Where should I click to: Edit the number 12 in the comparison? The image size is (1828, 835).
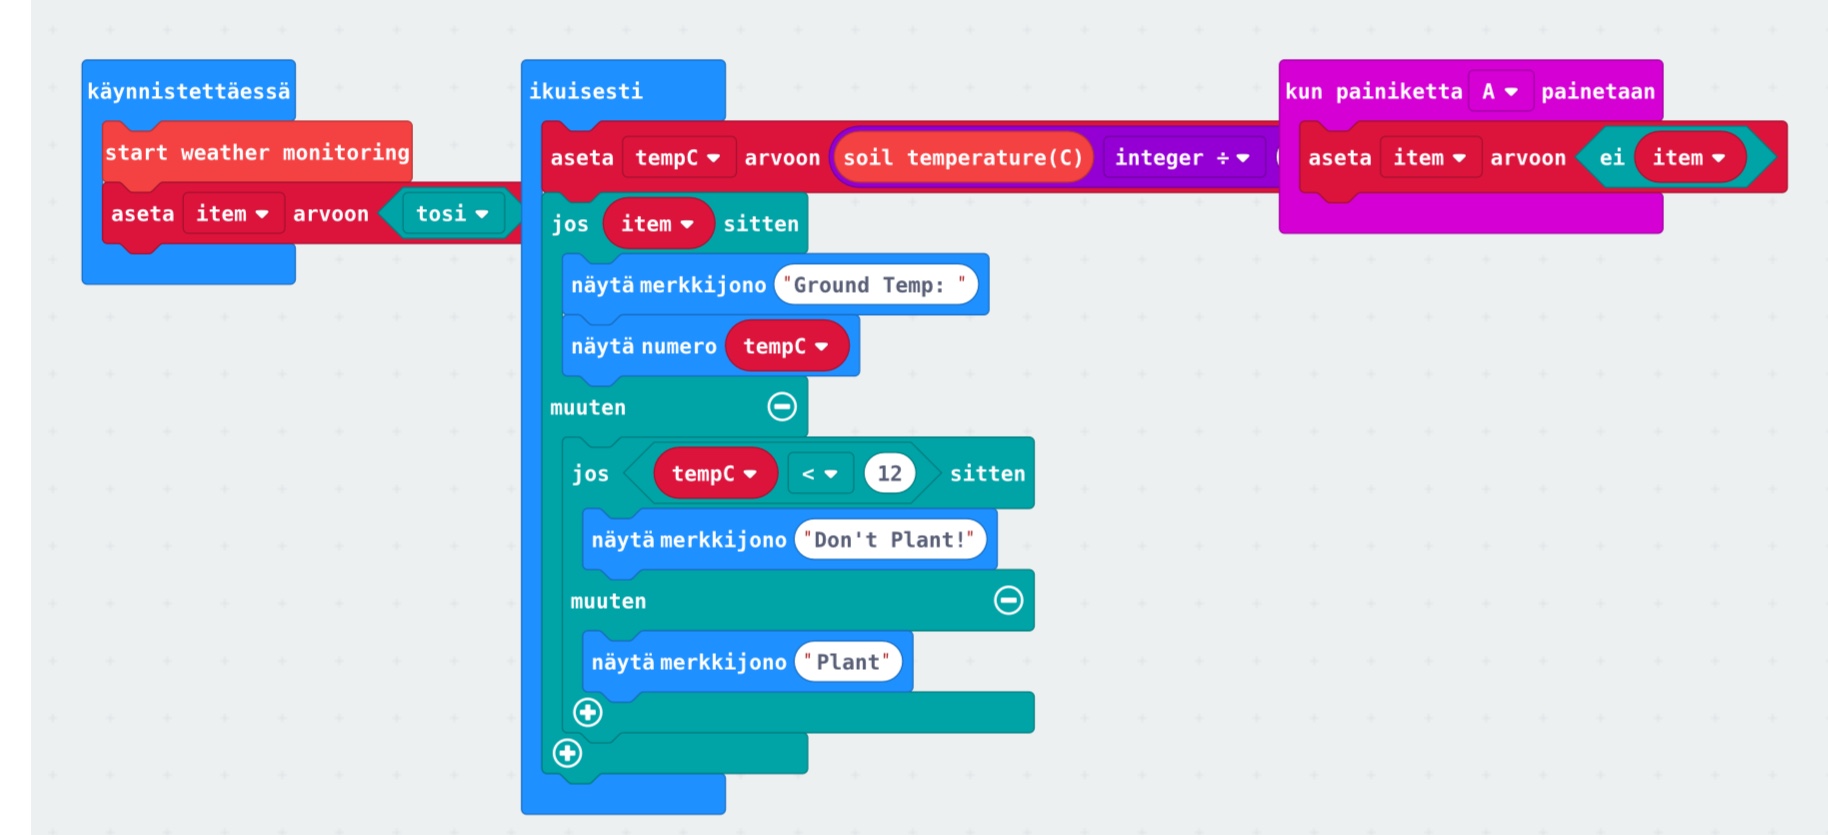pyautogui.click(x=889, y=474)
